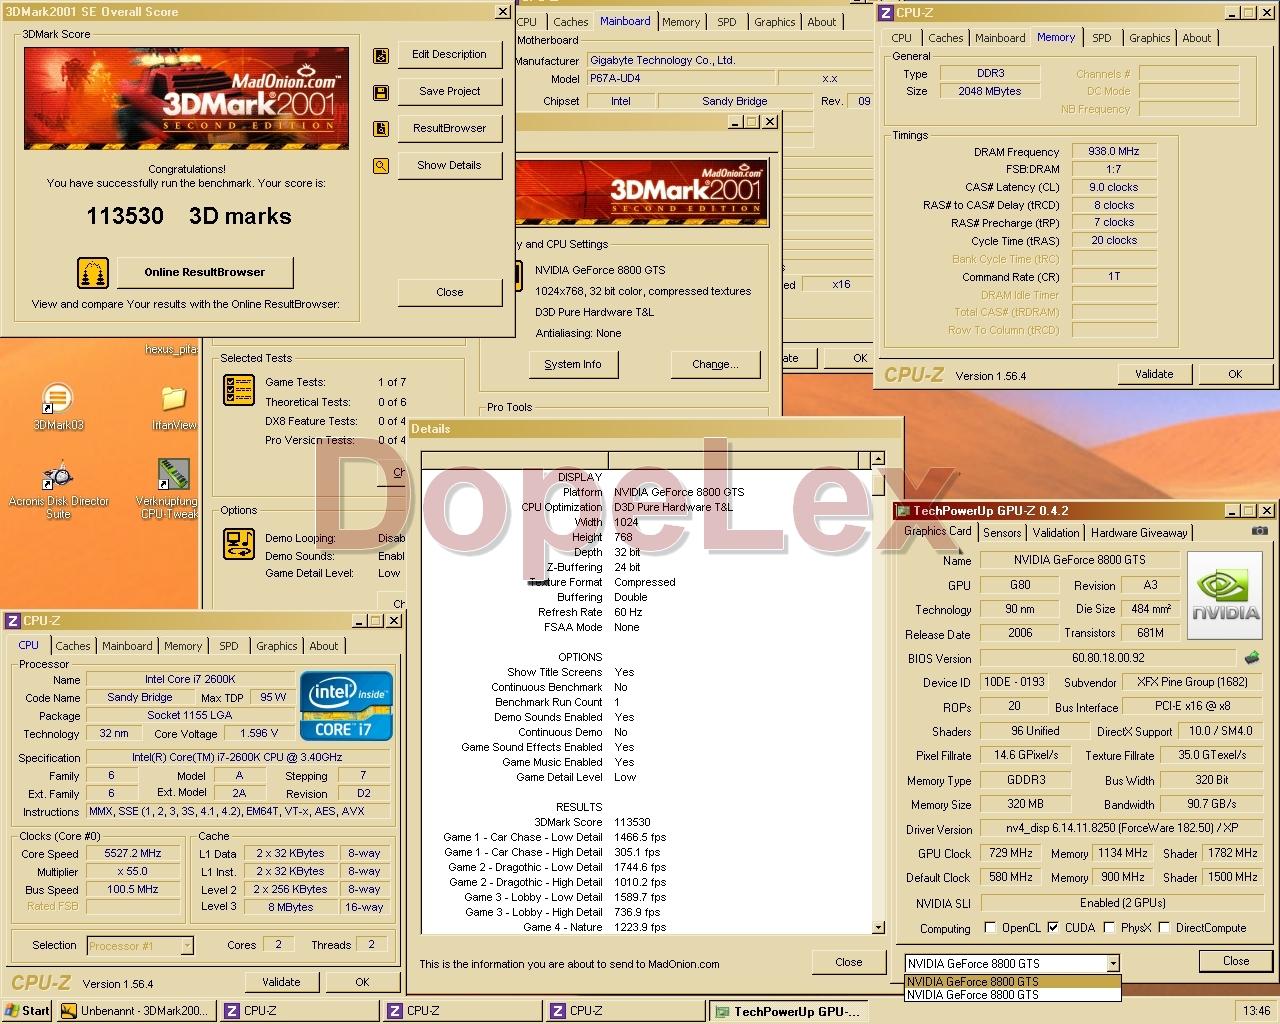
Task: Enable the PhysX checkbox
Action: click(x=1109, y=928)
